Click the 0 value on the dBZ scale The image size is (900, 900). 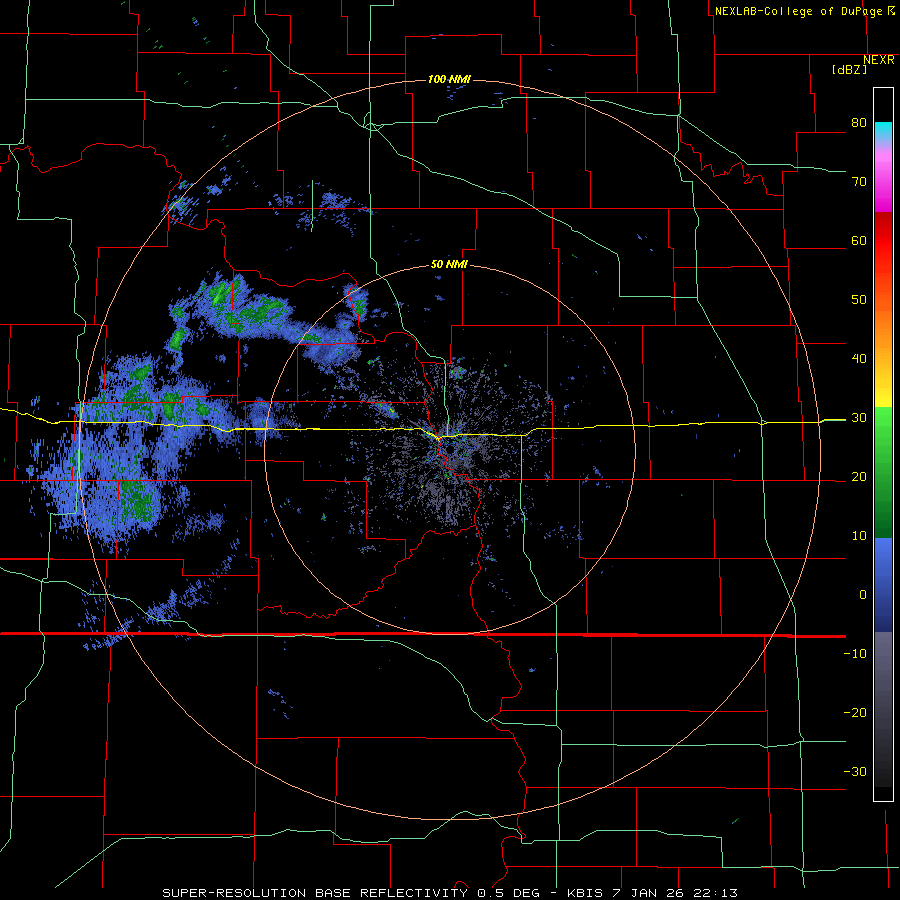(x=863, y=595)
